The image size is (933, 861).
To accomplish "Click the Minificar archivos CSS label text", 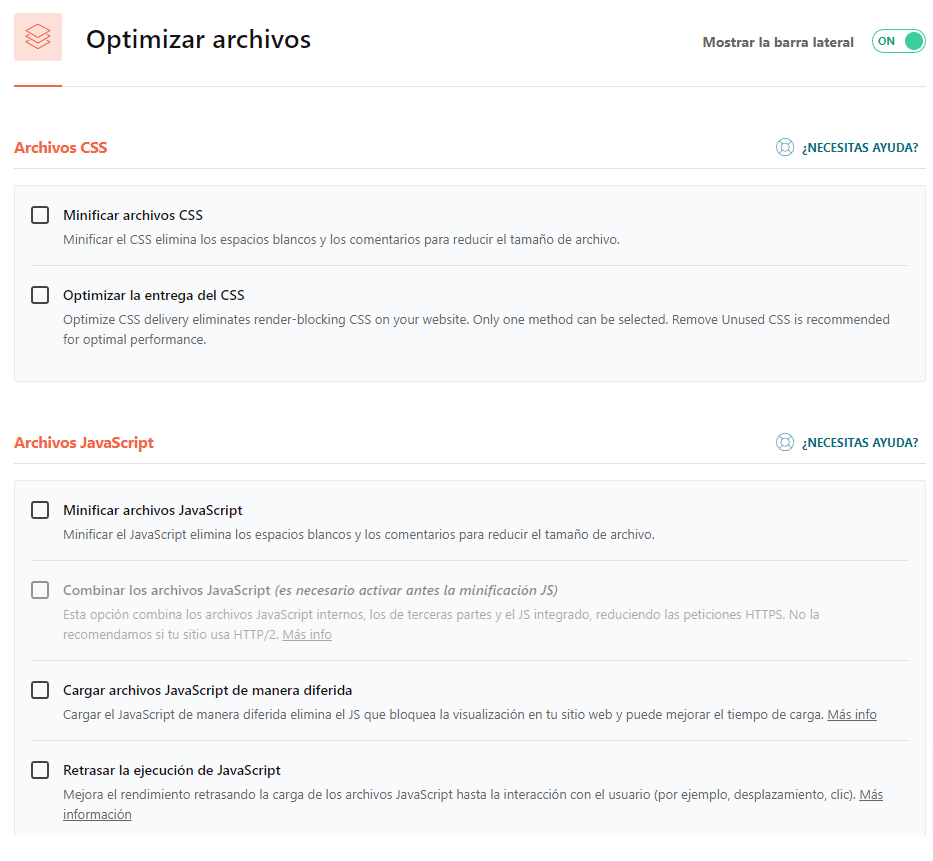I will pos(133,215).
